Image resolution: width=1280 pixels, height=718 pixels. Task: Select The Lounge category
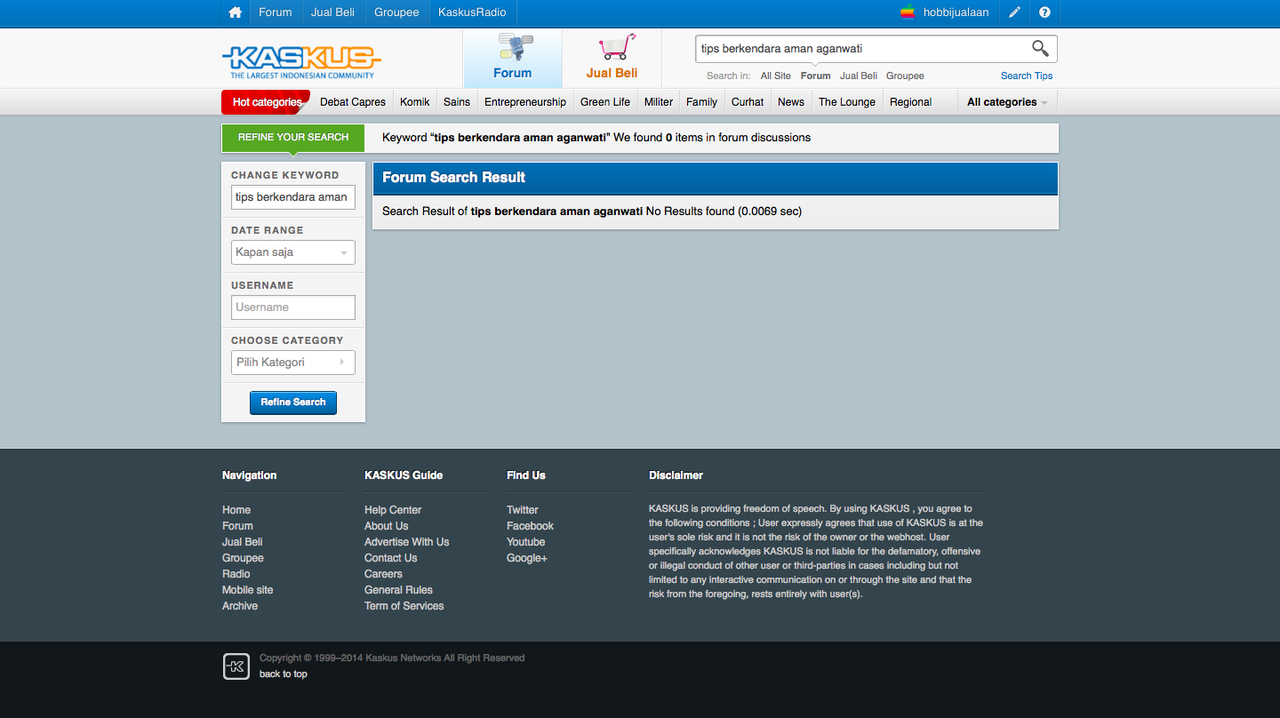[847, 102]
